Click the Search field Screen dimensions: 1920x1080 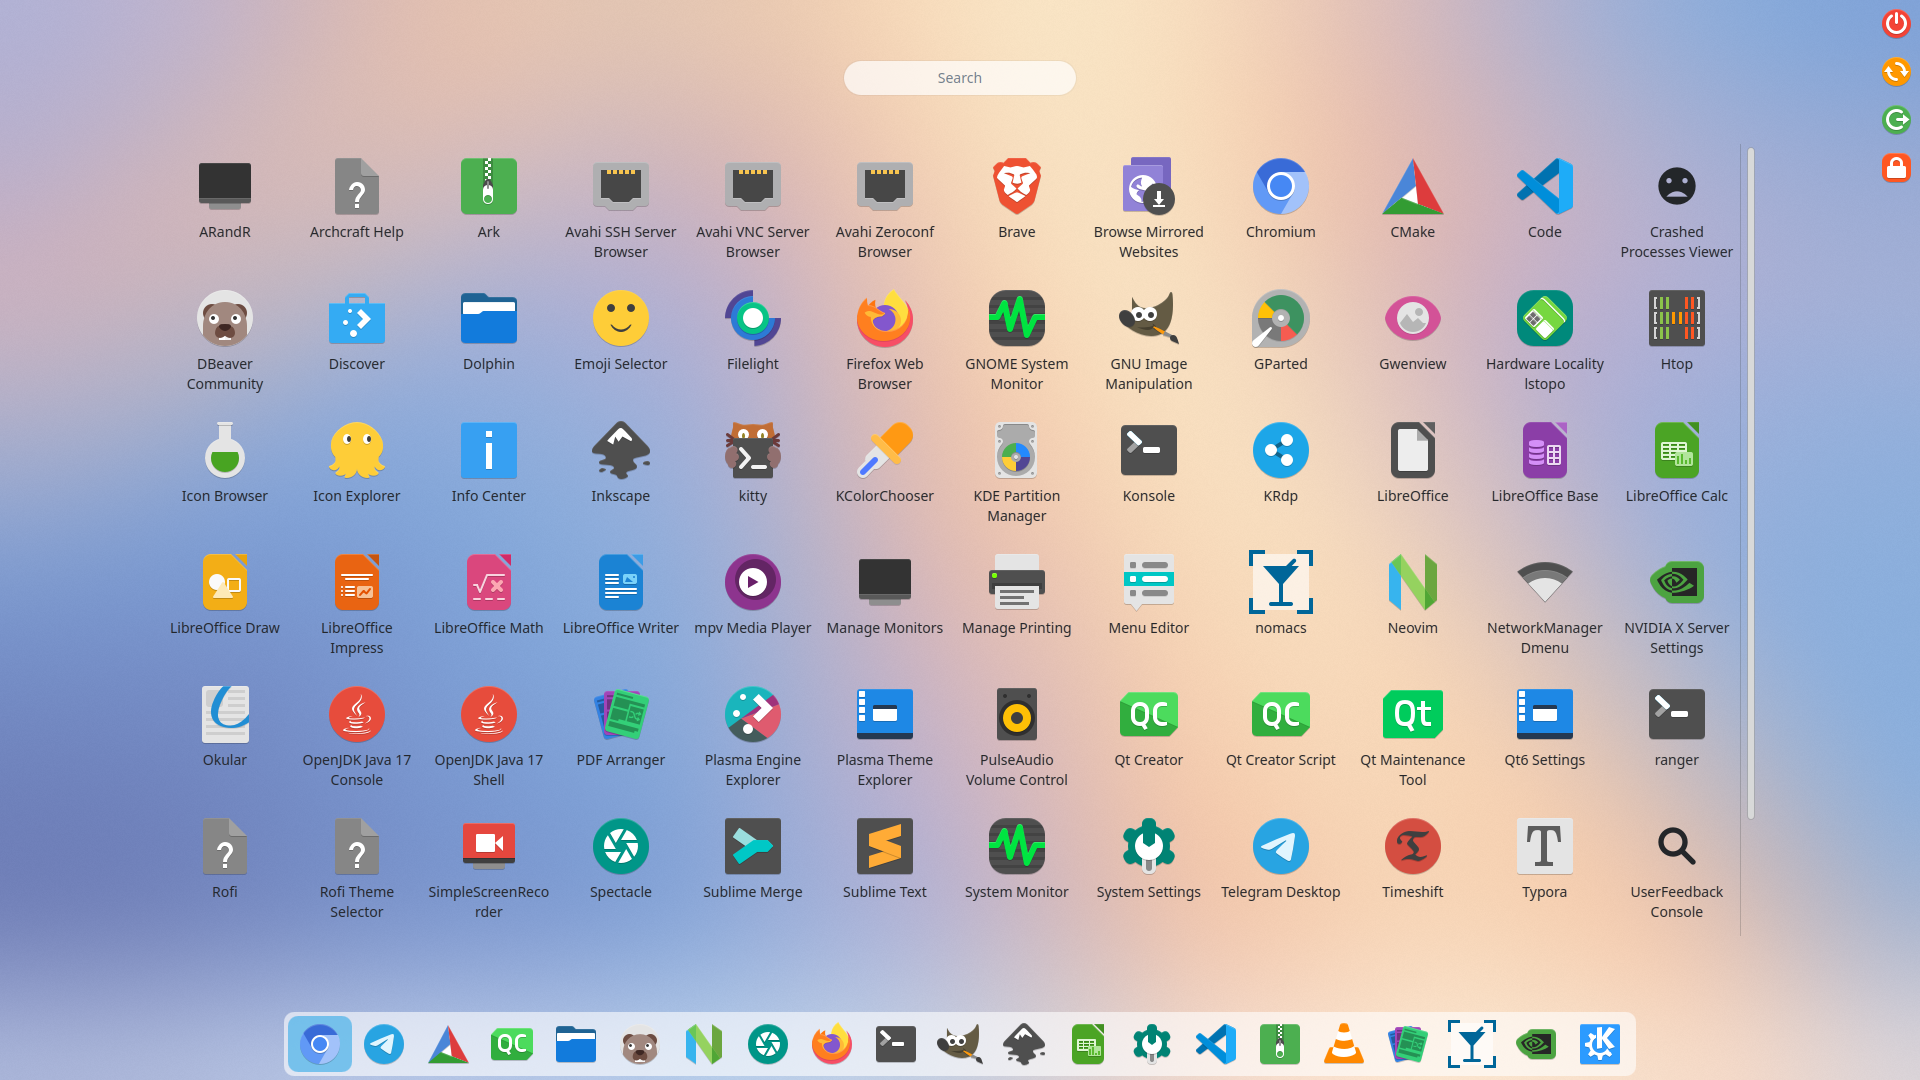point(960,78)
